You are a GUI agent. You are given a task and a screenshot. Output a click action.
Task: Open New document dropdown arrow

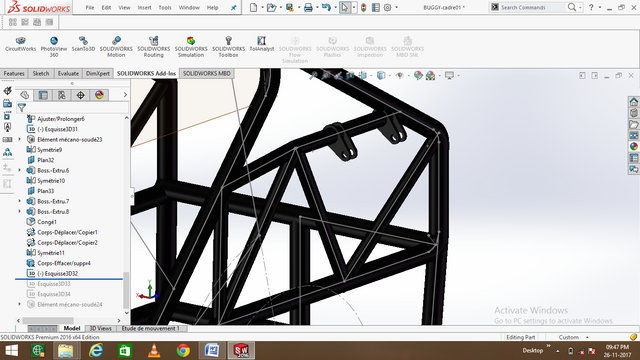pyautogui.click(x=262, y=7)
